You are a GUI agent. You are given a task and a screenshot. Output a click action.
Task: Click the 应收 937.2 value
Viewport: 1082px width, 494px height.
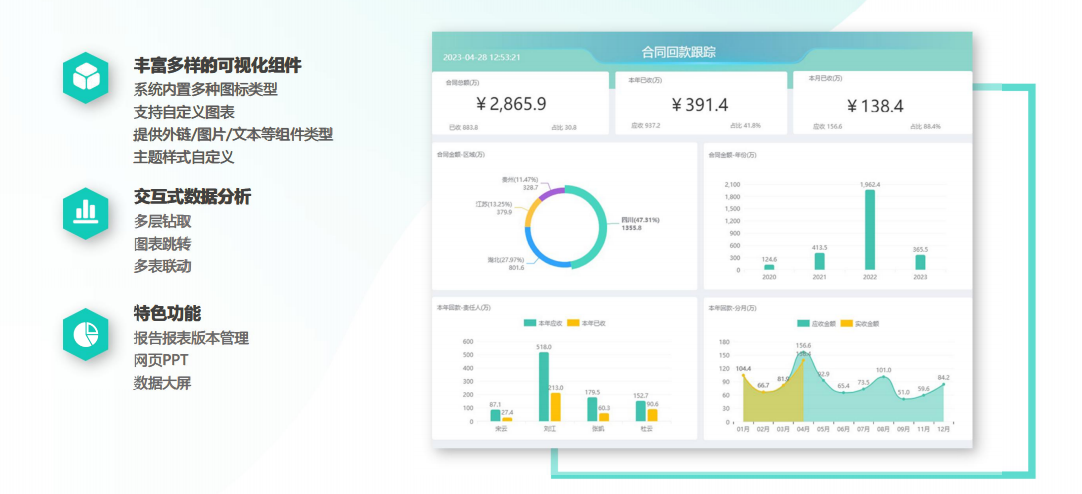(645, 126)
